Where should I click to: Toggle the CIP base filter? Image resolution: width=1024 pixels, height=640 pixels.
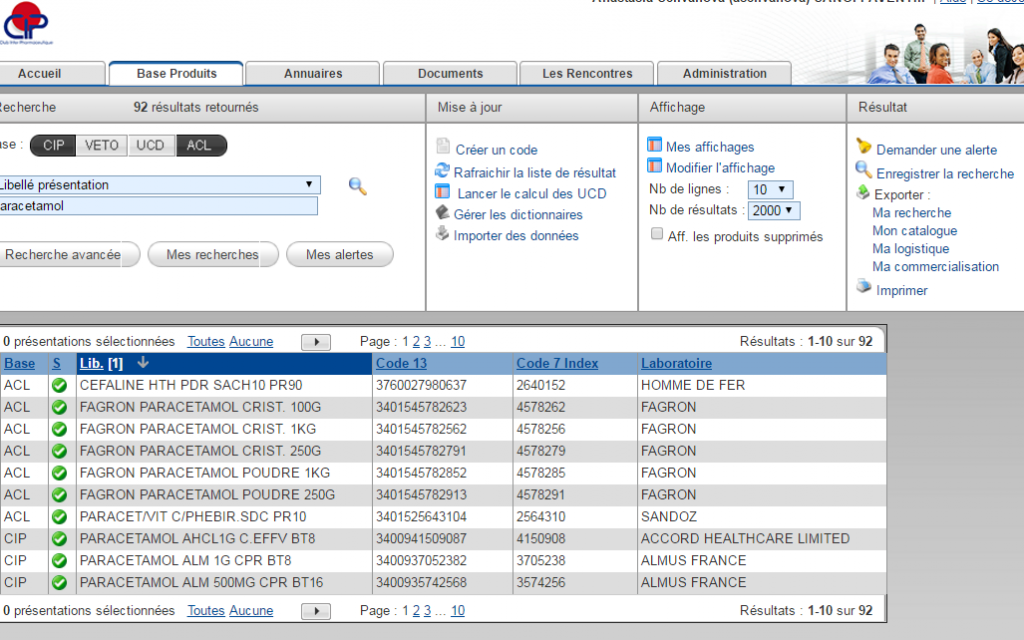[x=54, y=146]
